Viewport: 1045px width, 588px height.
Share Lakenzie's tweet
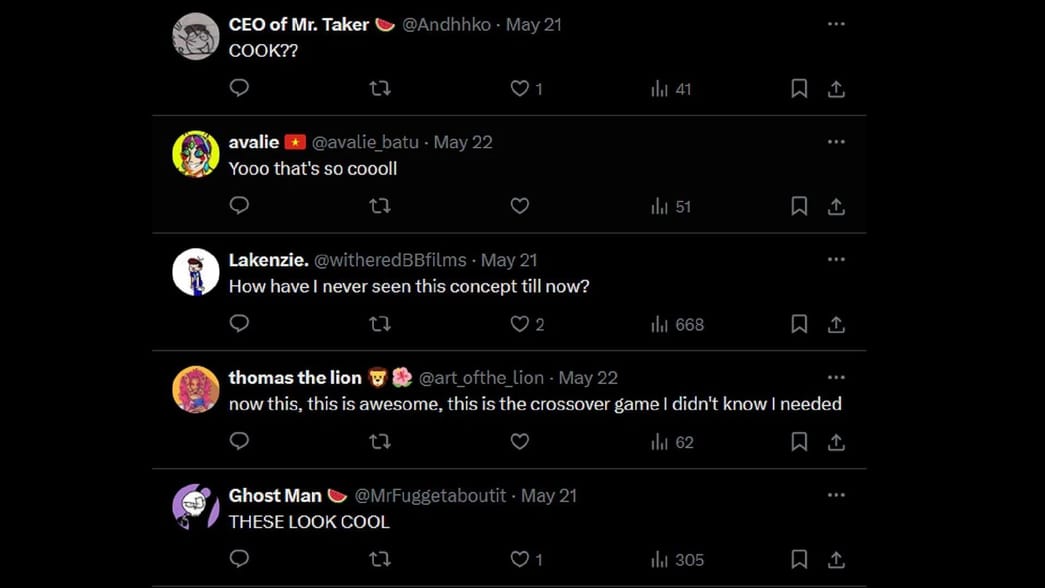point(836,324)
